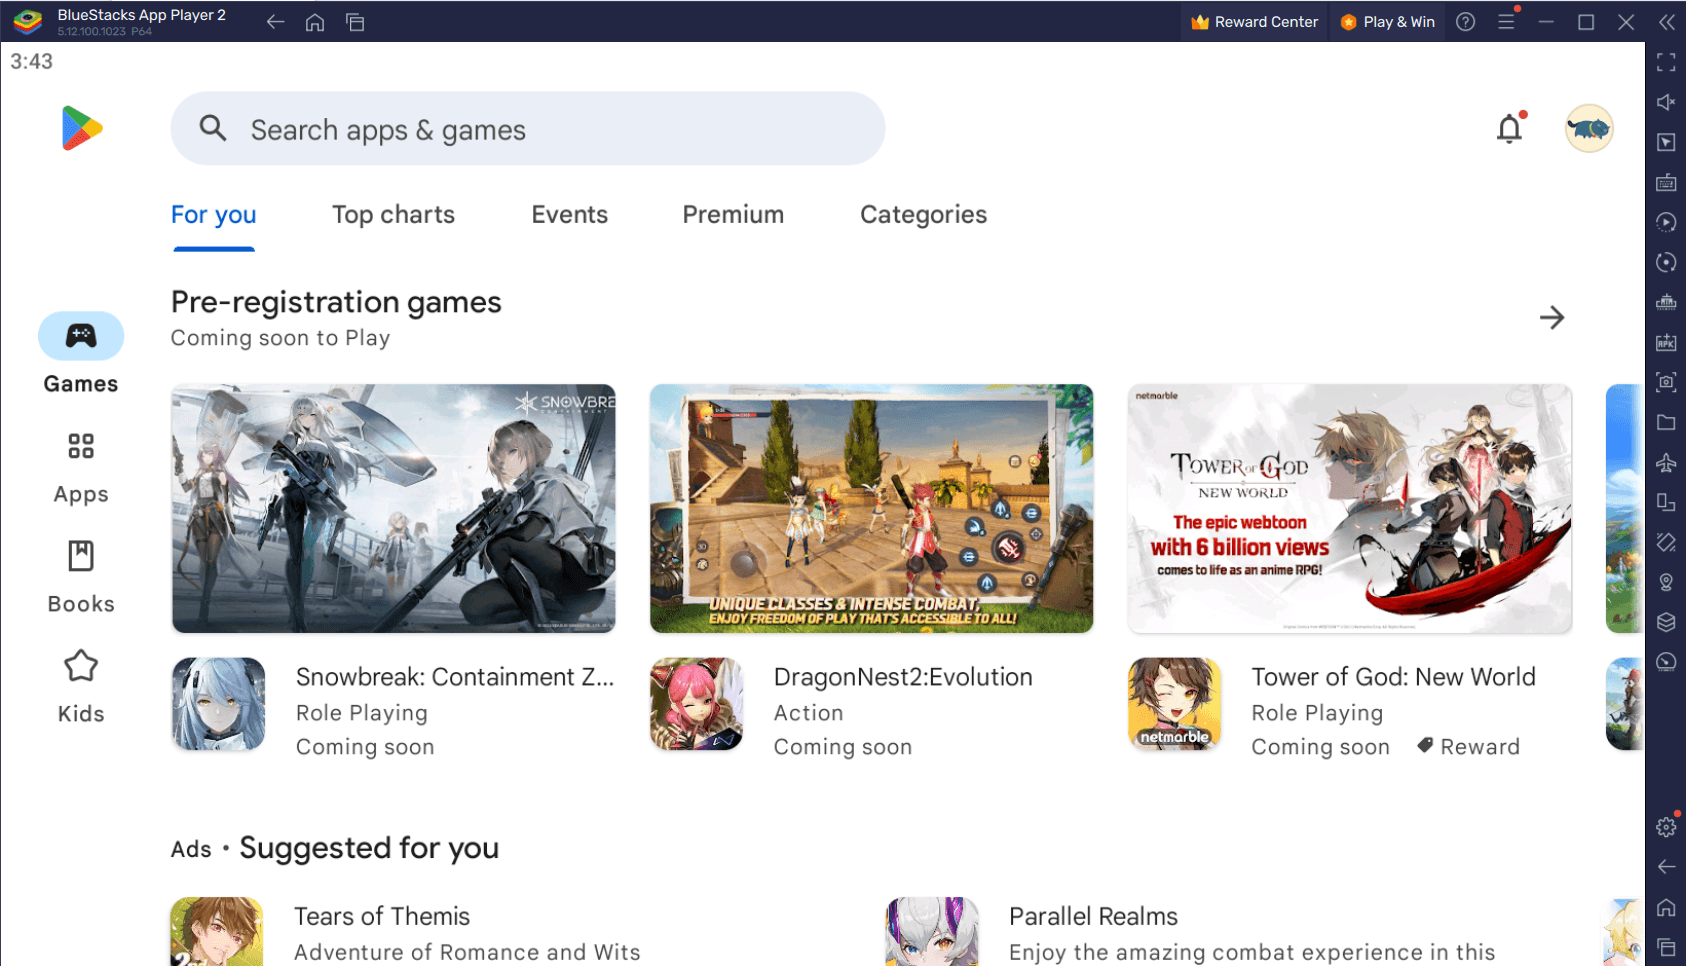Click the sync operations icon
Image resolution: width=1686 pixels, height=966 pixels.
coord(1666,262)
